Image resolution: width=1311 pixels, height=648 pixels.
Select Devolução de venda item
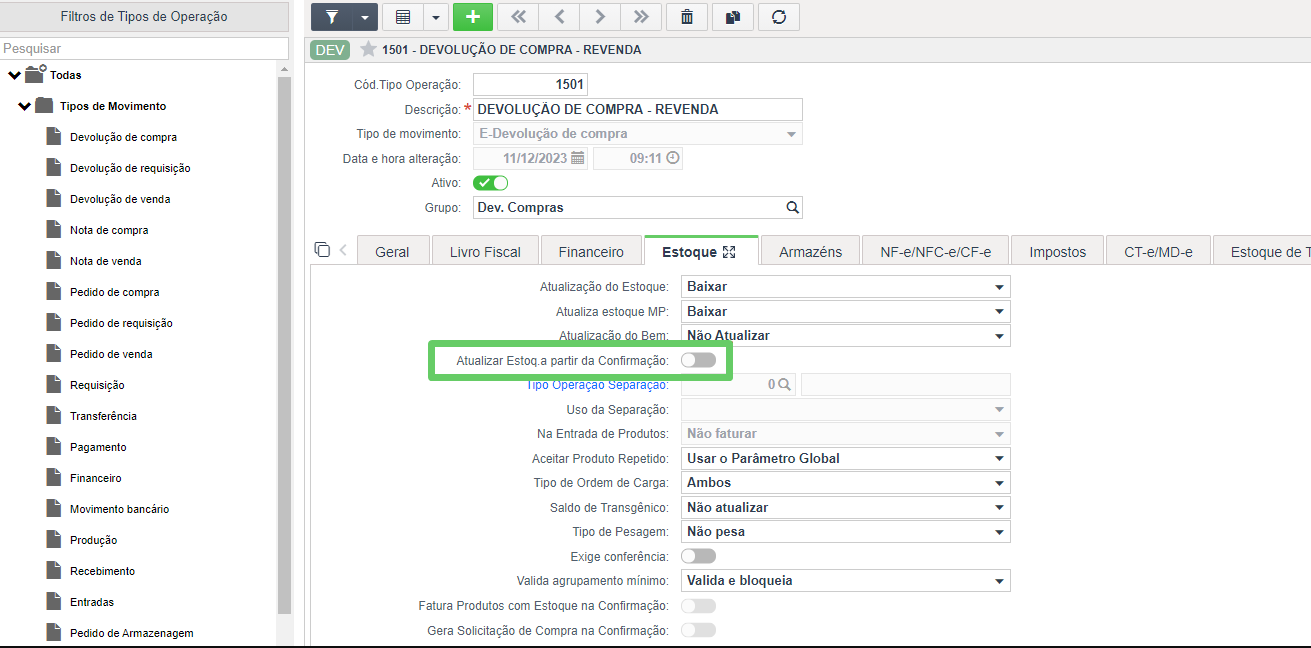click(120, 199)
